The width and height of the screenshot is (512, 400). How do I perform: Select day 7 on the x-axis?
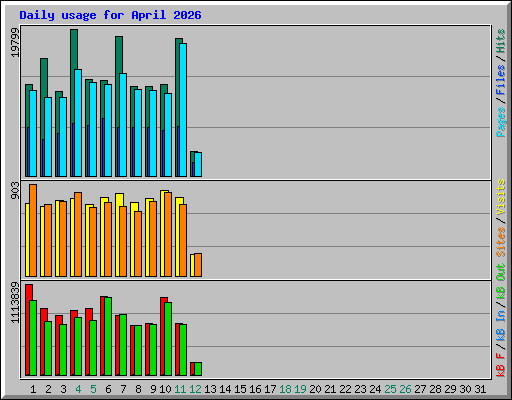pyautogui.click(x=123, y=389)
